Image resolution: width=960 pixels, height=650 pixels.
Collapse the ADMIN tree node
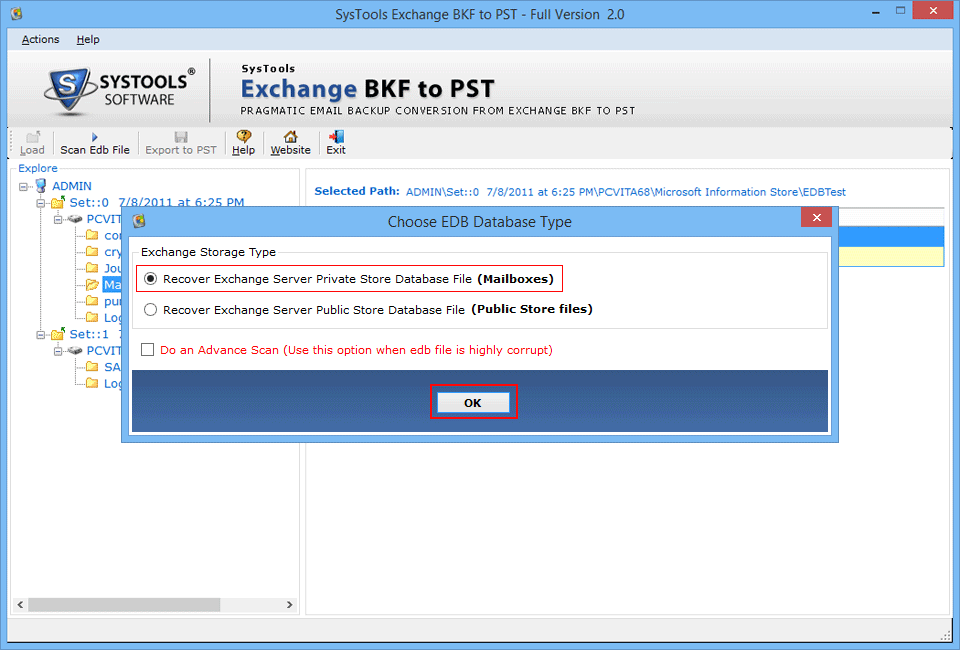click(23, 186)
